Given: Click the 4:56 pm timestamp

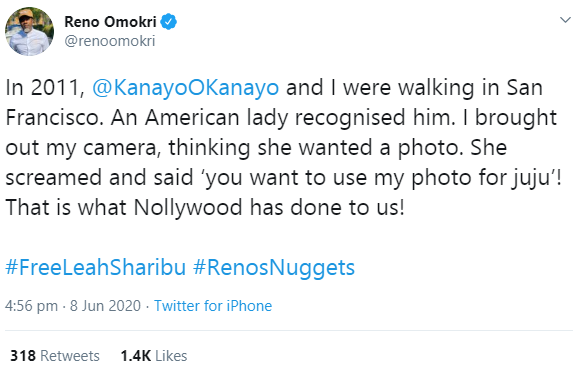Looking at the screenshot, I should click(x=31, y=306).
